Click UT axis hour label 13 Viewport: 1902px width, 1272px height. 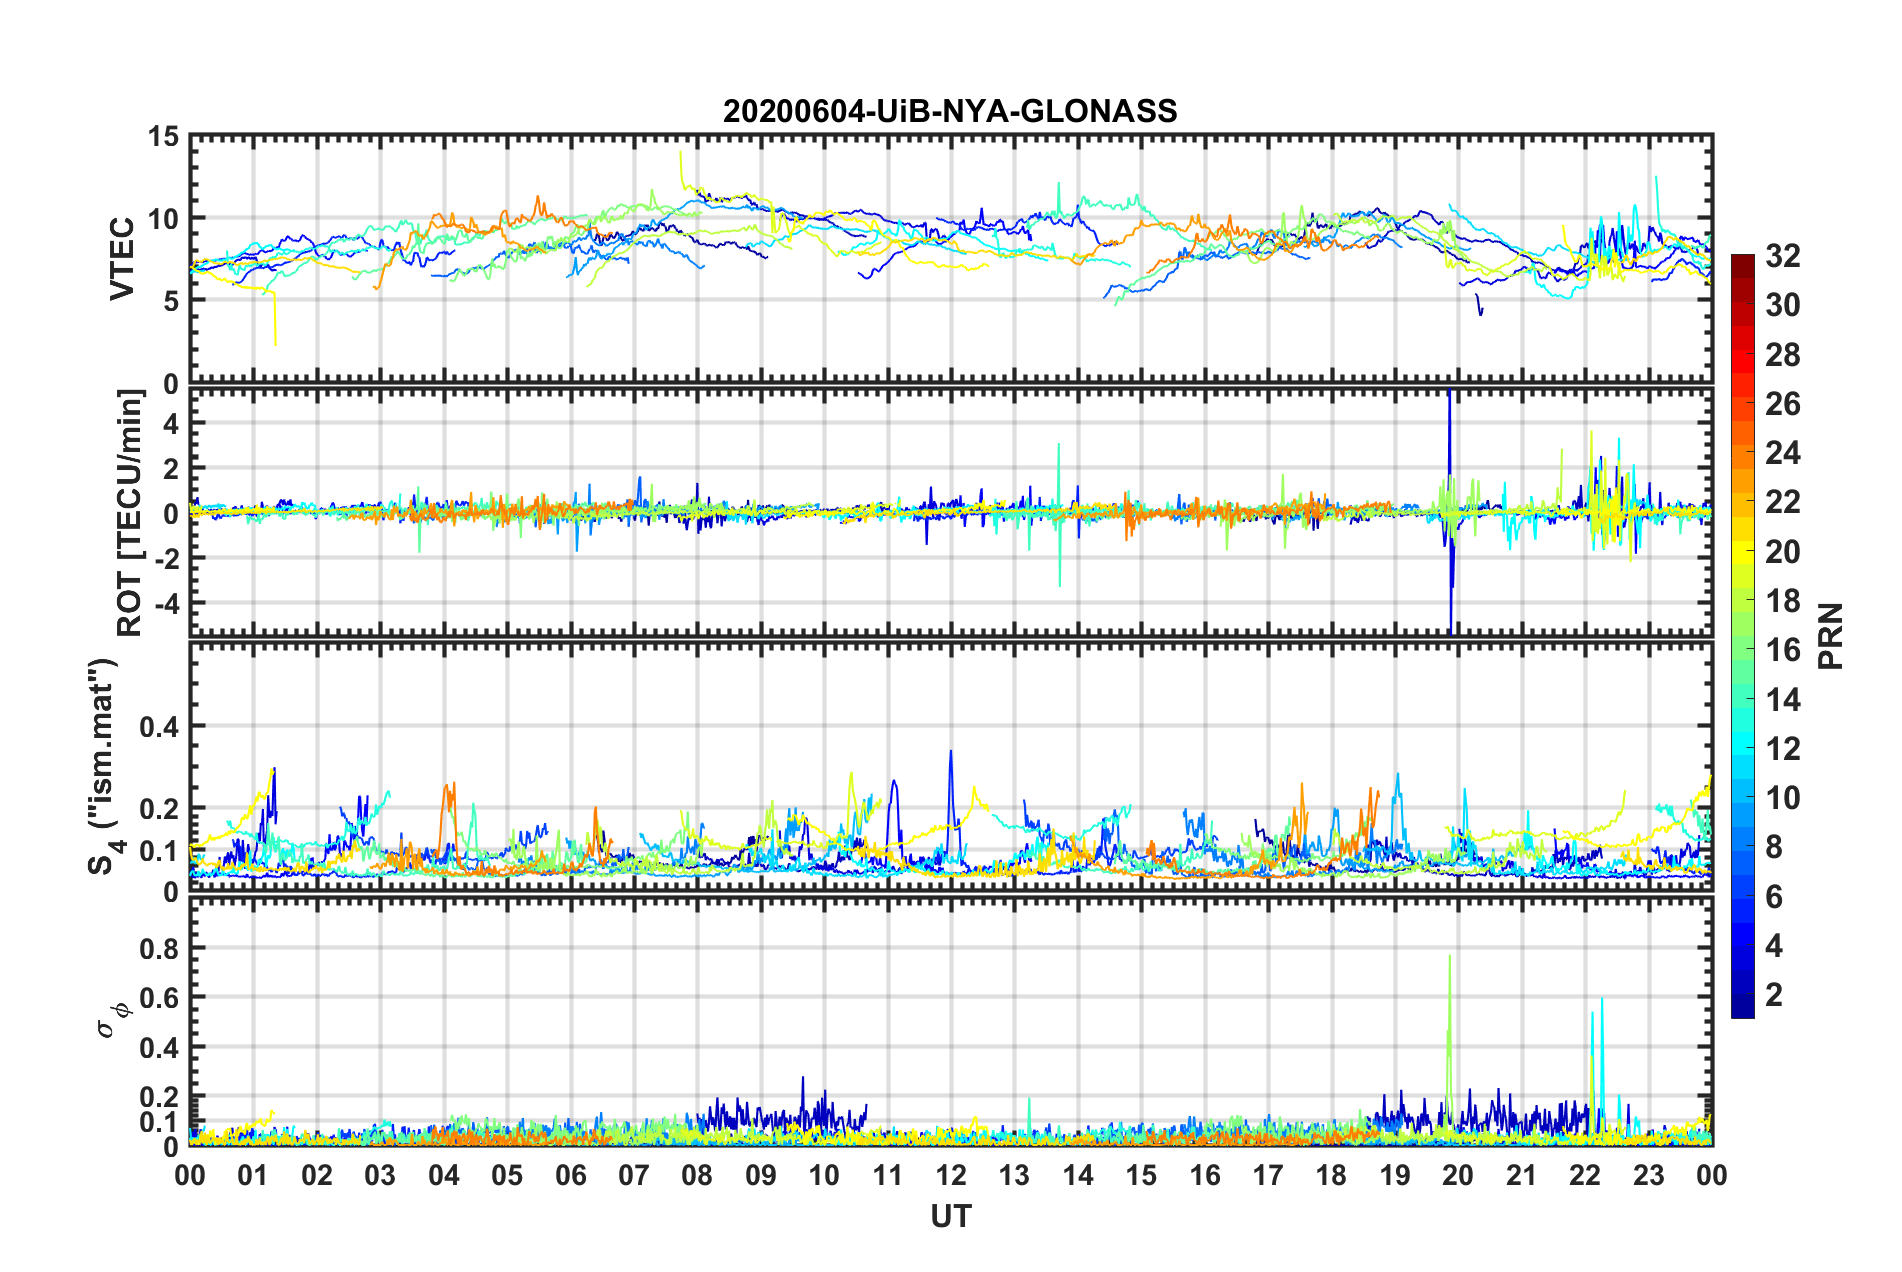pyautogui.click(x=1014, y=1175)
